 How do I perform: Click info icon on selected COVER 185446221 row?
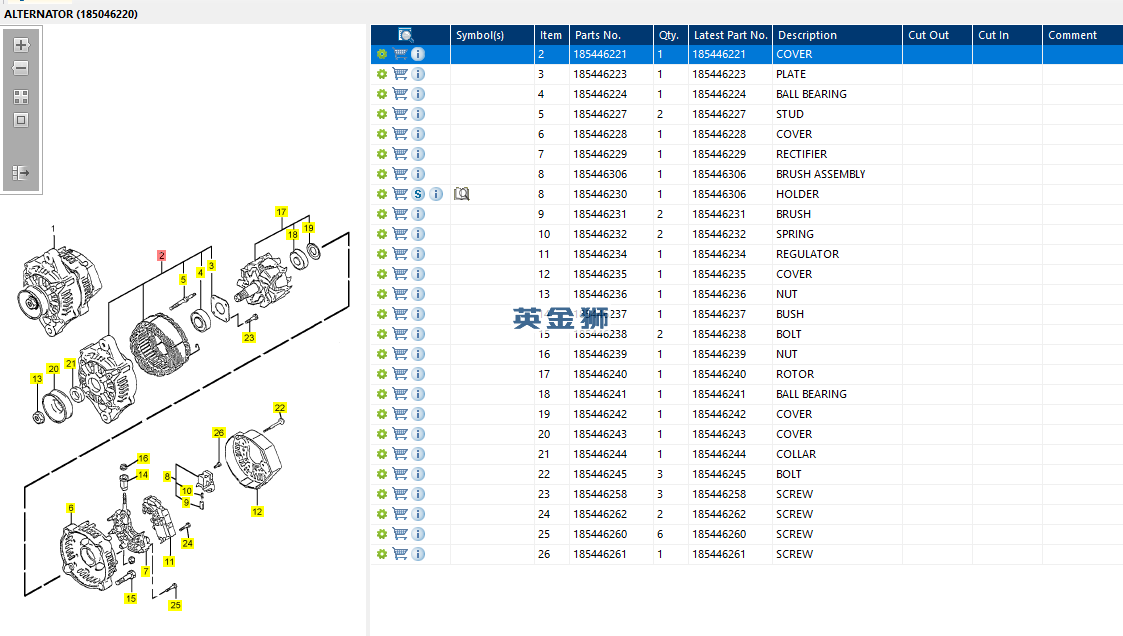coord(418,54)
